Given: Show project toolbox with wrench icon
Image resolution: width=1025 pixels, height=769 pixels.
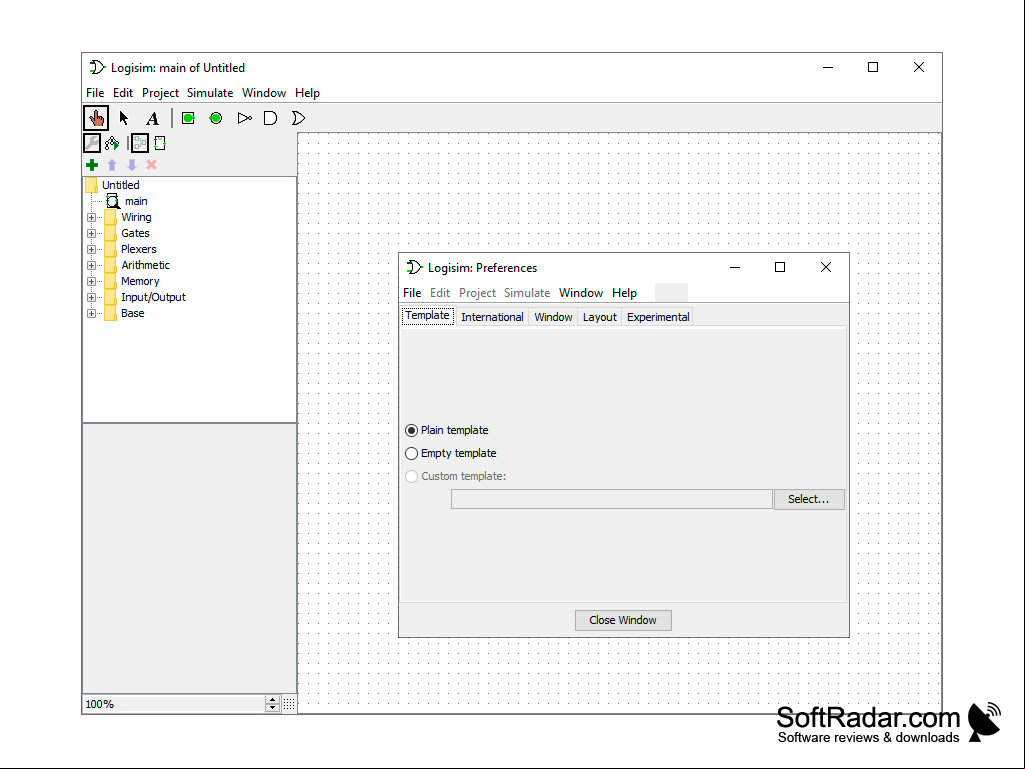Looking at the screenshot, I should [x=92, y=143].
